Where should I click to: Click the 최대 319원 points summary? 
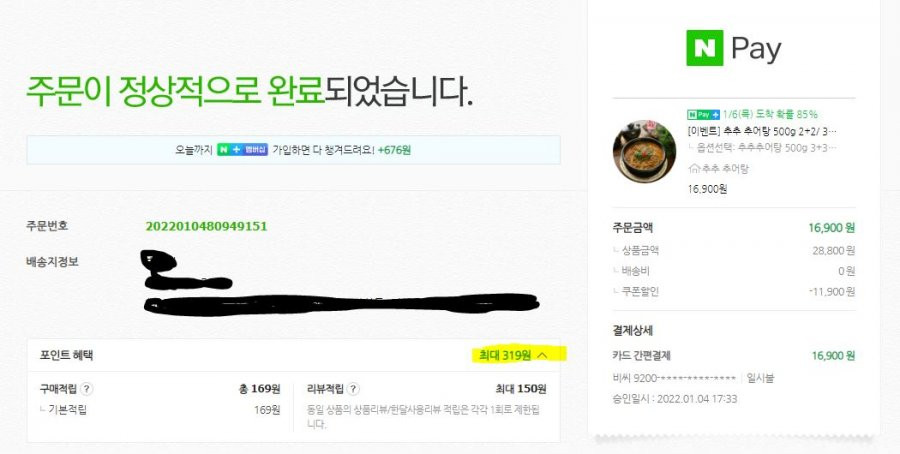(505, 355)
